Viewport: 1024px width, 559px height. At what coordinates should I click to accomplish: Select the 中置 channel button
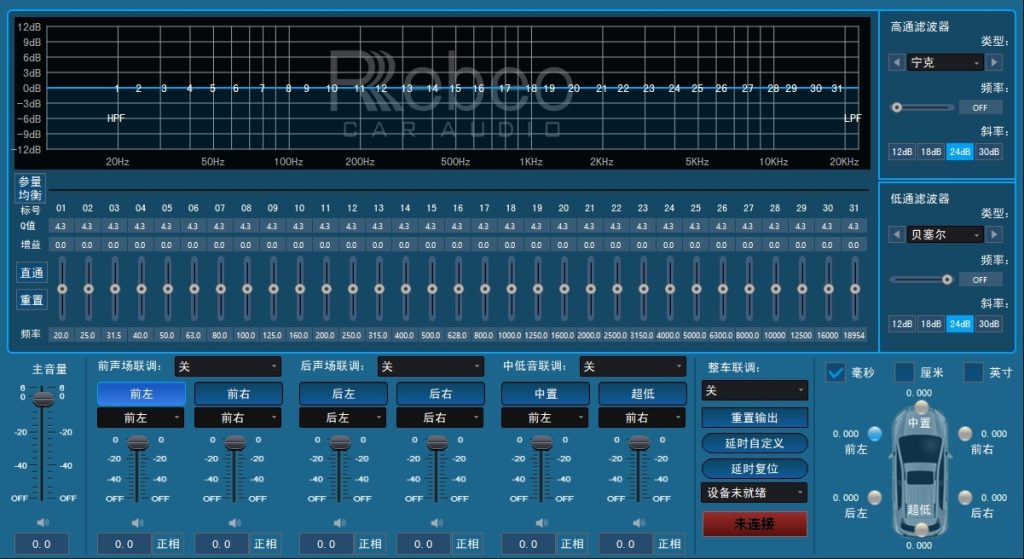pos(545,394)
